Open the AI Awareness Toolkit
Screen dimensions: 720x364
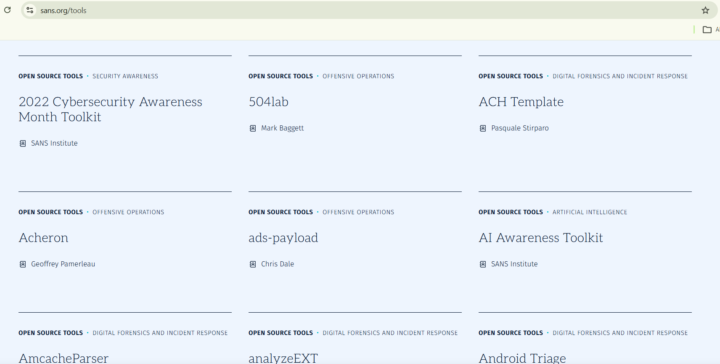(x=540, y=238)
